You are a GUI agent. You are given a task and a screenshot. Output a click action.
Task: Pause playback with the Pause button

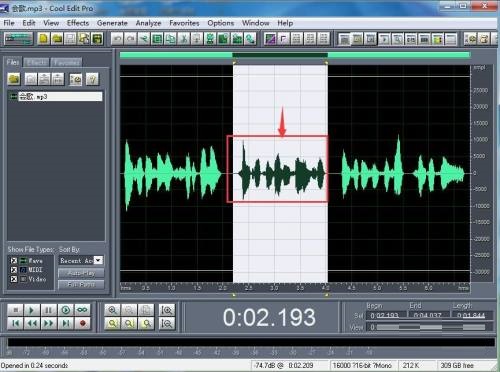(x=49, y=310)
